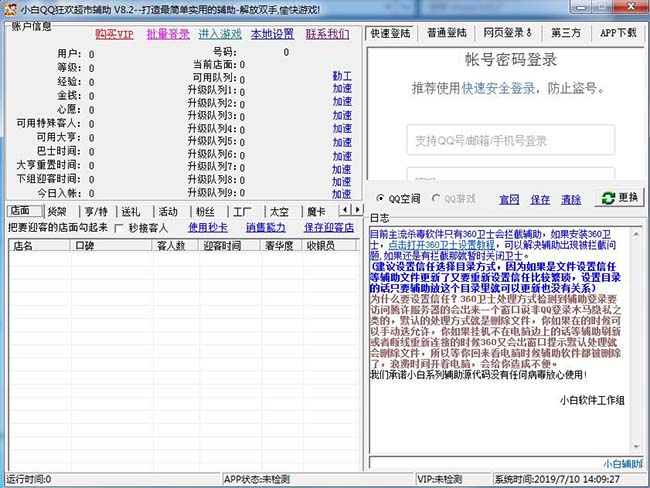Click 加速 next to 升级队列3

(x=342, y=115)
